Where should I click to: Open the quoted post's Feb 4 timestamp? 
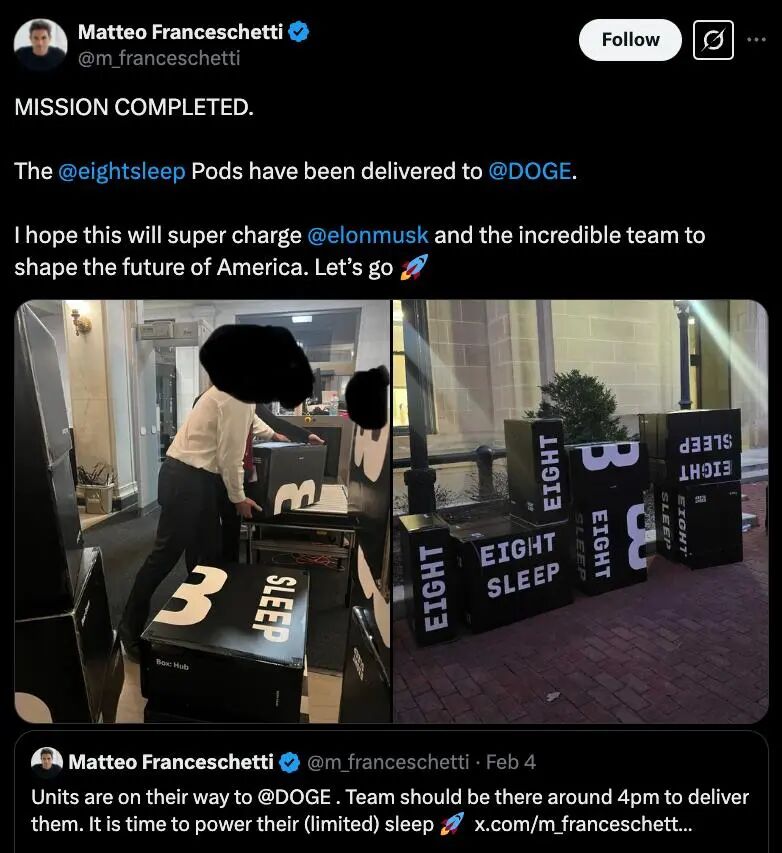[510, 762]
